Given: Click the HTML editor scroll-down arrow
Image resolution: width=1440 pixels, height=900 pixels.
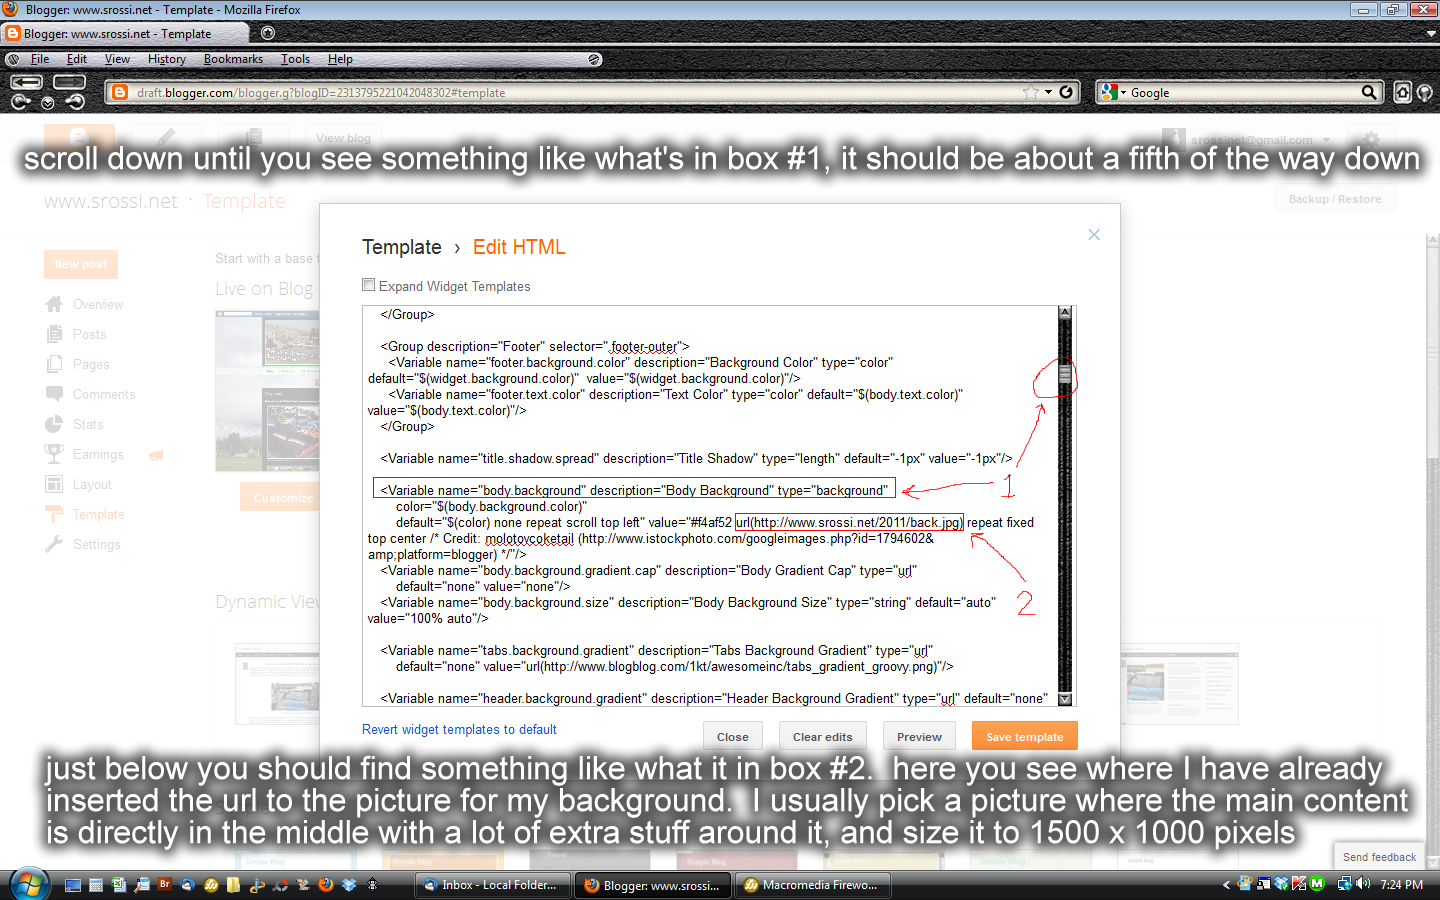Looking at the screenshot, I should tap(1065, 699).
